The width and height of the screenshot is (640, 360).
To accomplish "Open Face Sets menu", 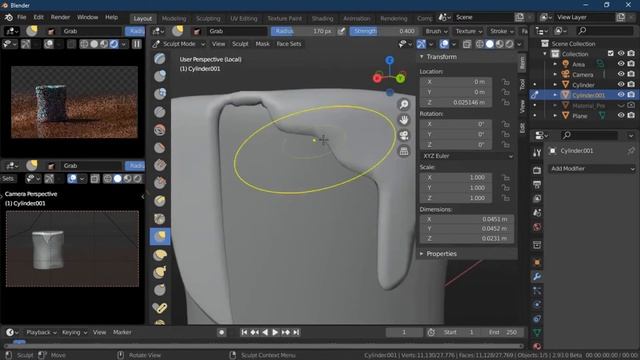I will tap(289, 44).
